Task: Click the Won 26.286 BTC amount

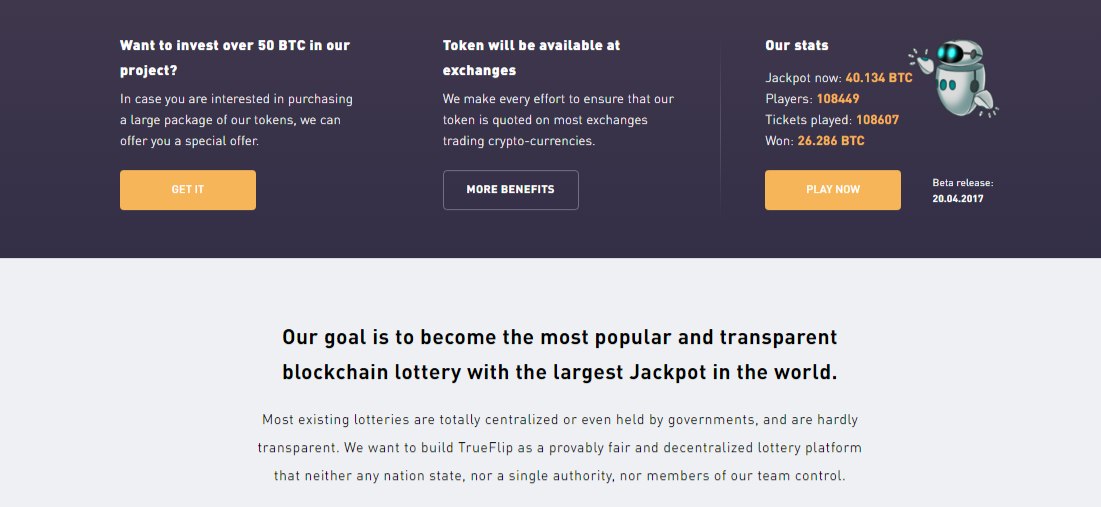Action: click(831, 141)
